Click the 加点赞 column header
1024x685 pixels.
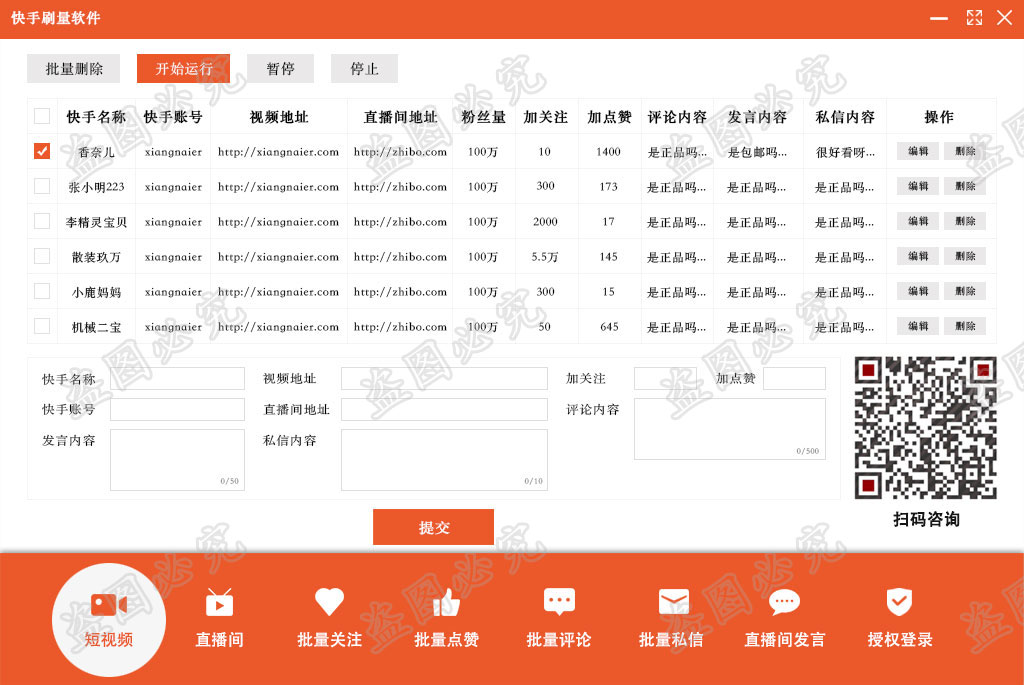pyautogui.click(x=609, y=117)
